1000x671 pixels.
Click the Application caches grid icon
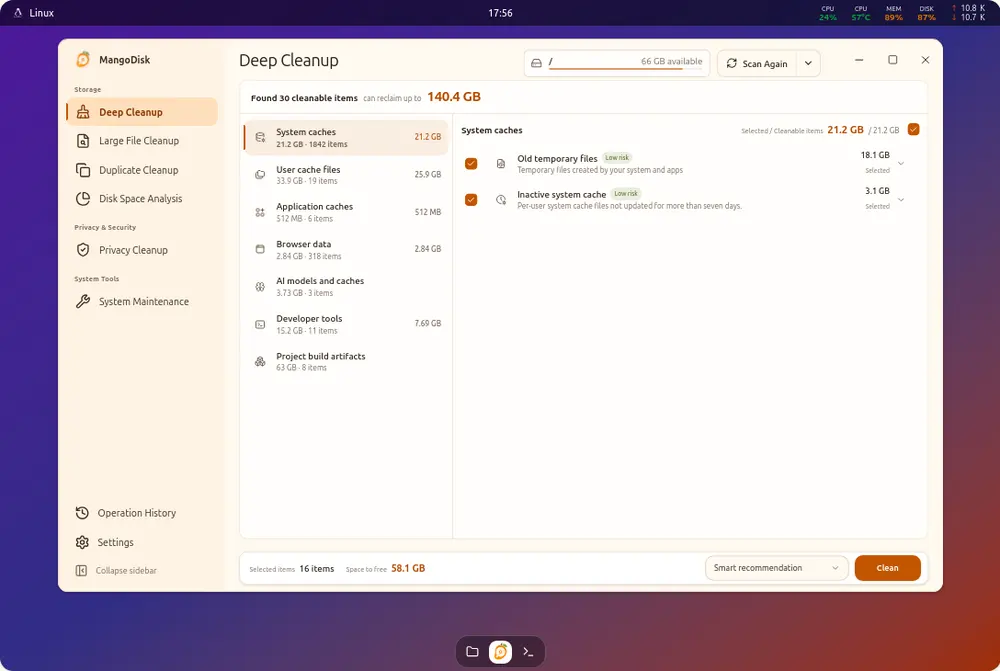coord(260,212)
